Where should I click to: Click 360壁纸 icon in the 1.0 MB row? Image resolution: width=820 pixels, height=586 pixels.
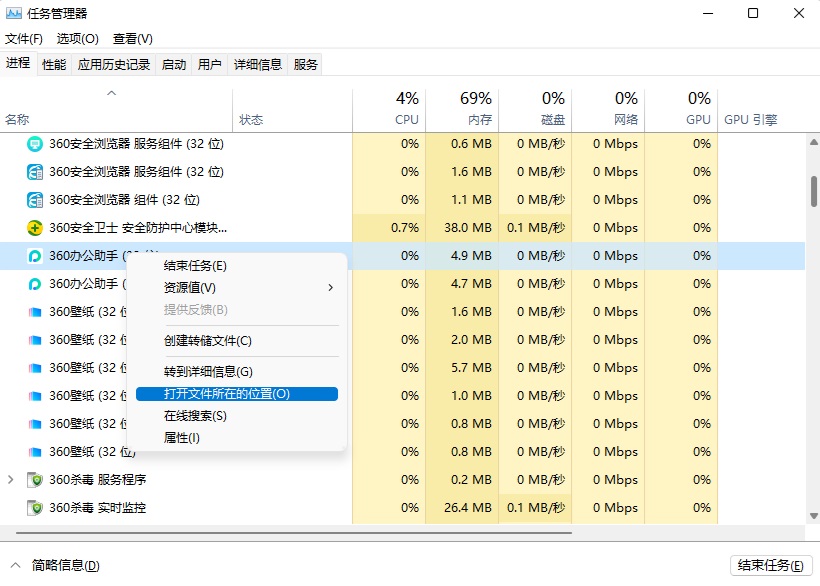(x=35, y=396)
